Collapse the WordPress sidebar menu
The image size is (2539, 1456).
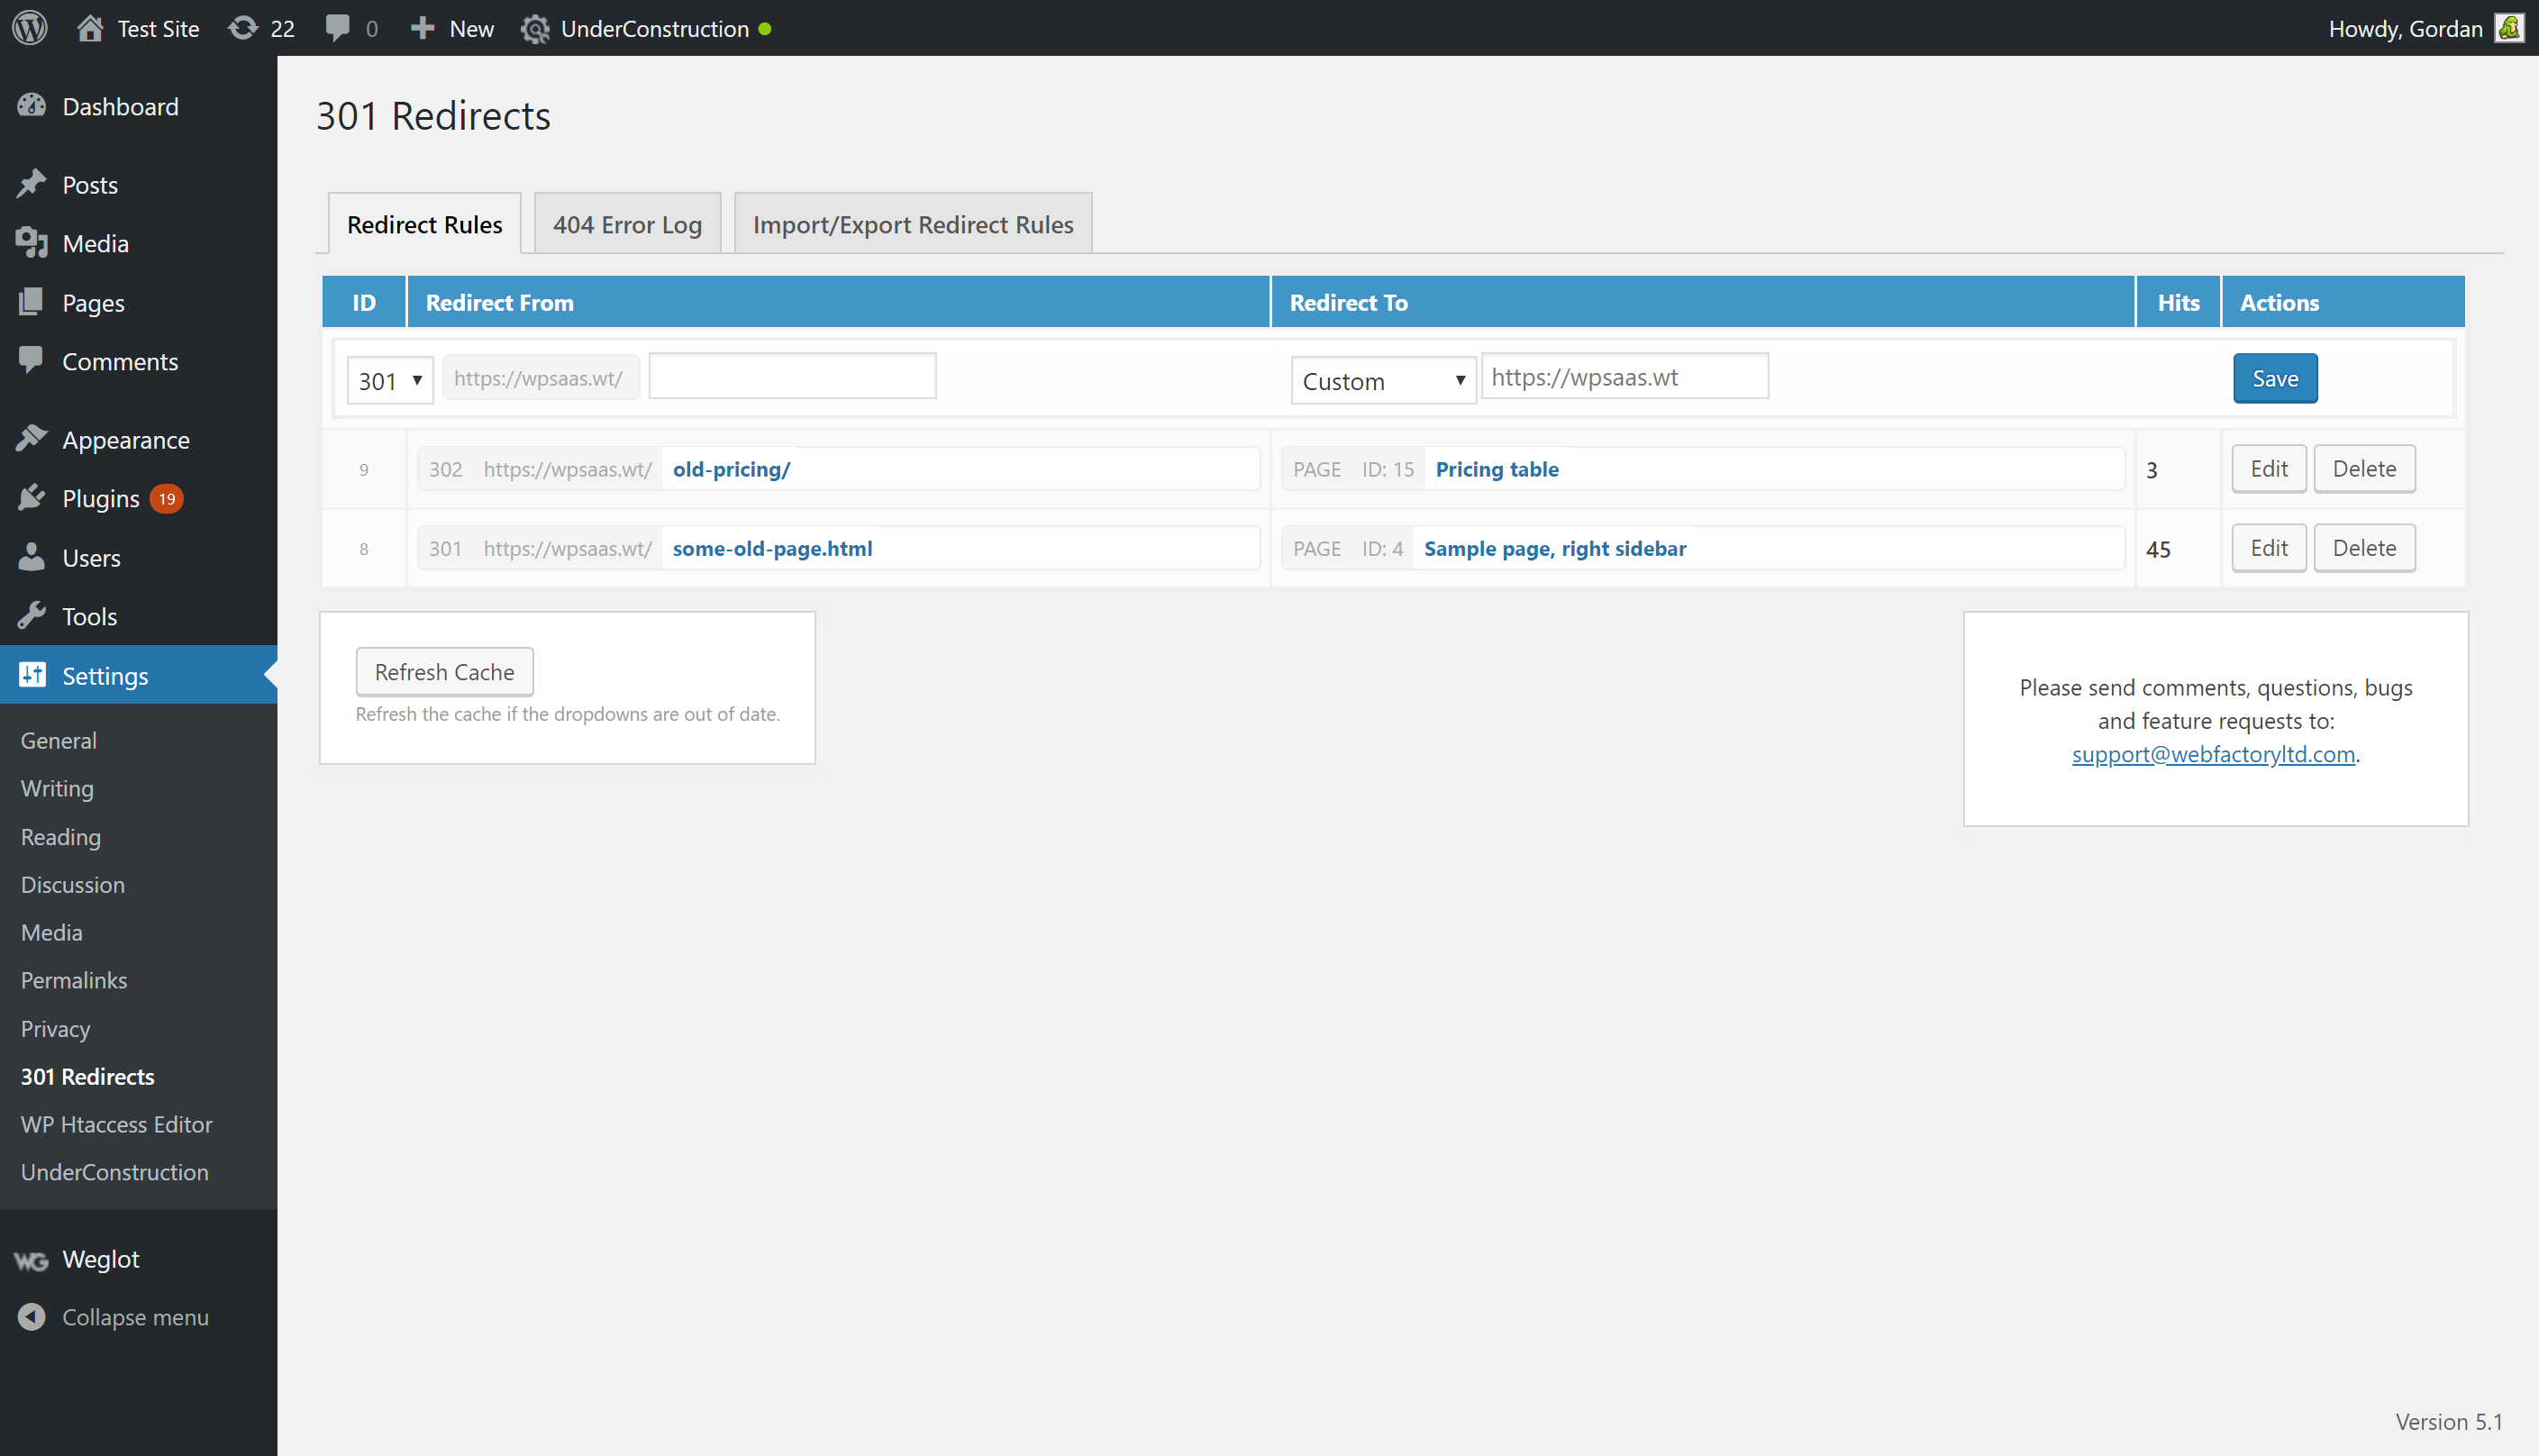(x=136, y=1316)
